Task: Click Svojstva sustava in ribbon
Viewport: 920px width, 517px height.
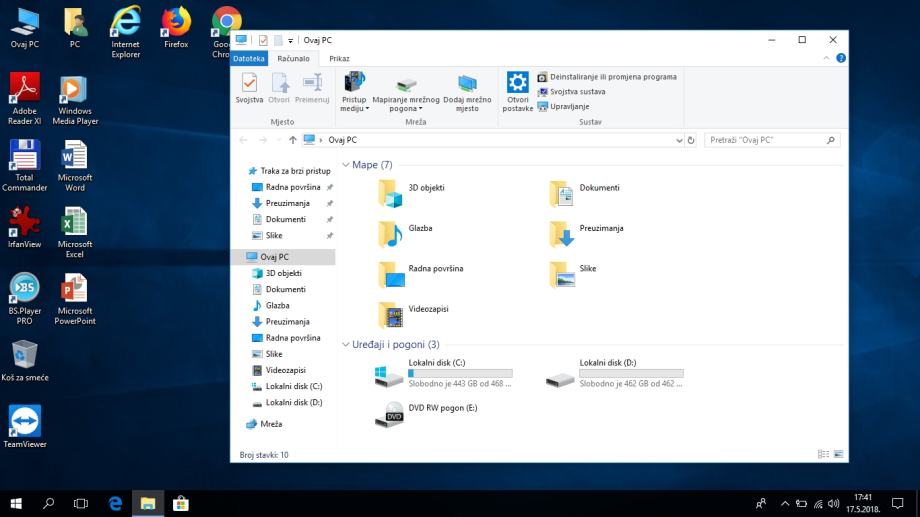Action: (571, 92)
